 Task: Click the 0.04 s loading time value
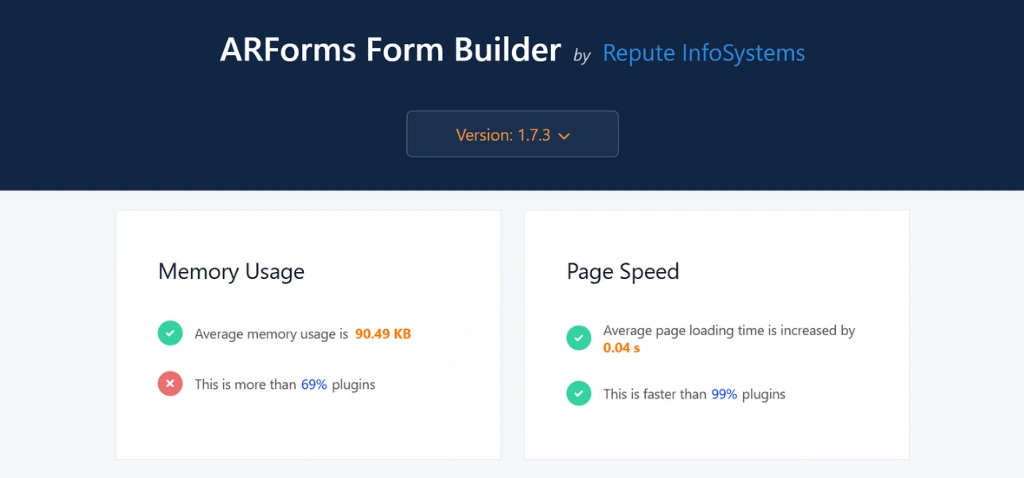pyautogui.click(x=621, y=348)
